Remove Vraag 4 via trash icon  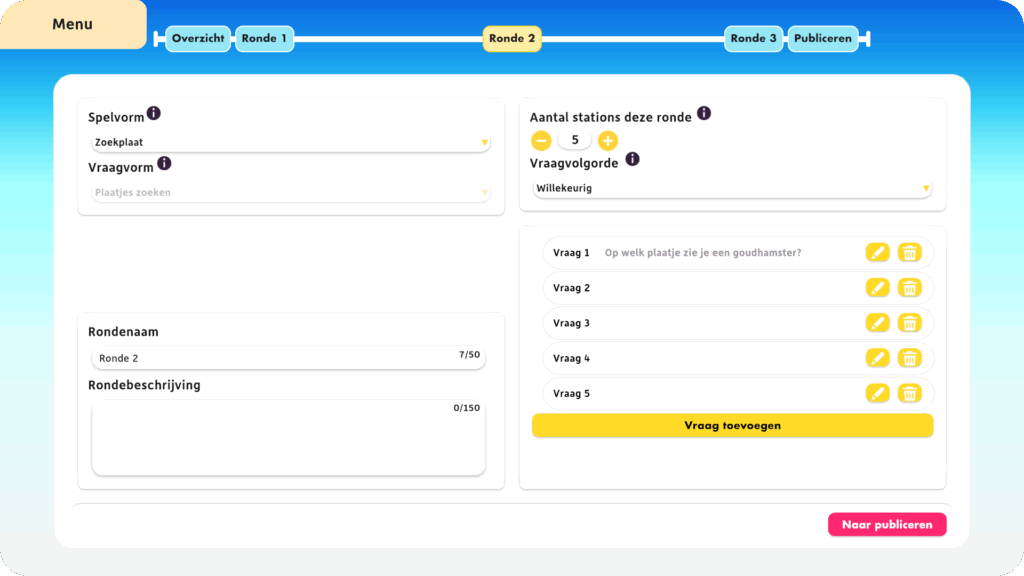click(909, 358)
